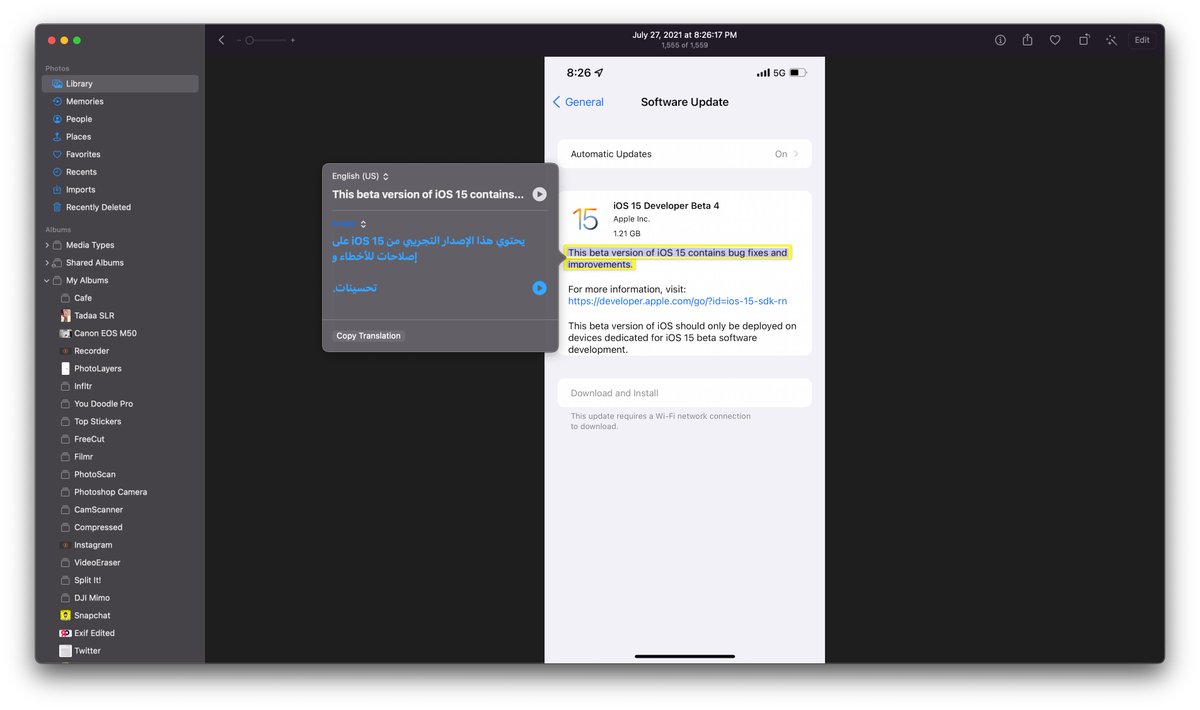Open the Share menu in toolbar

pos(1028,40)
